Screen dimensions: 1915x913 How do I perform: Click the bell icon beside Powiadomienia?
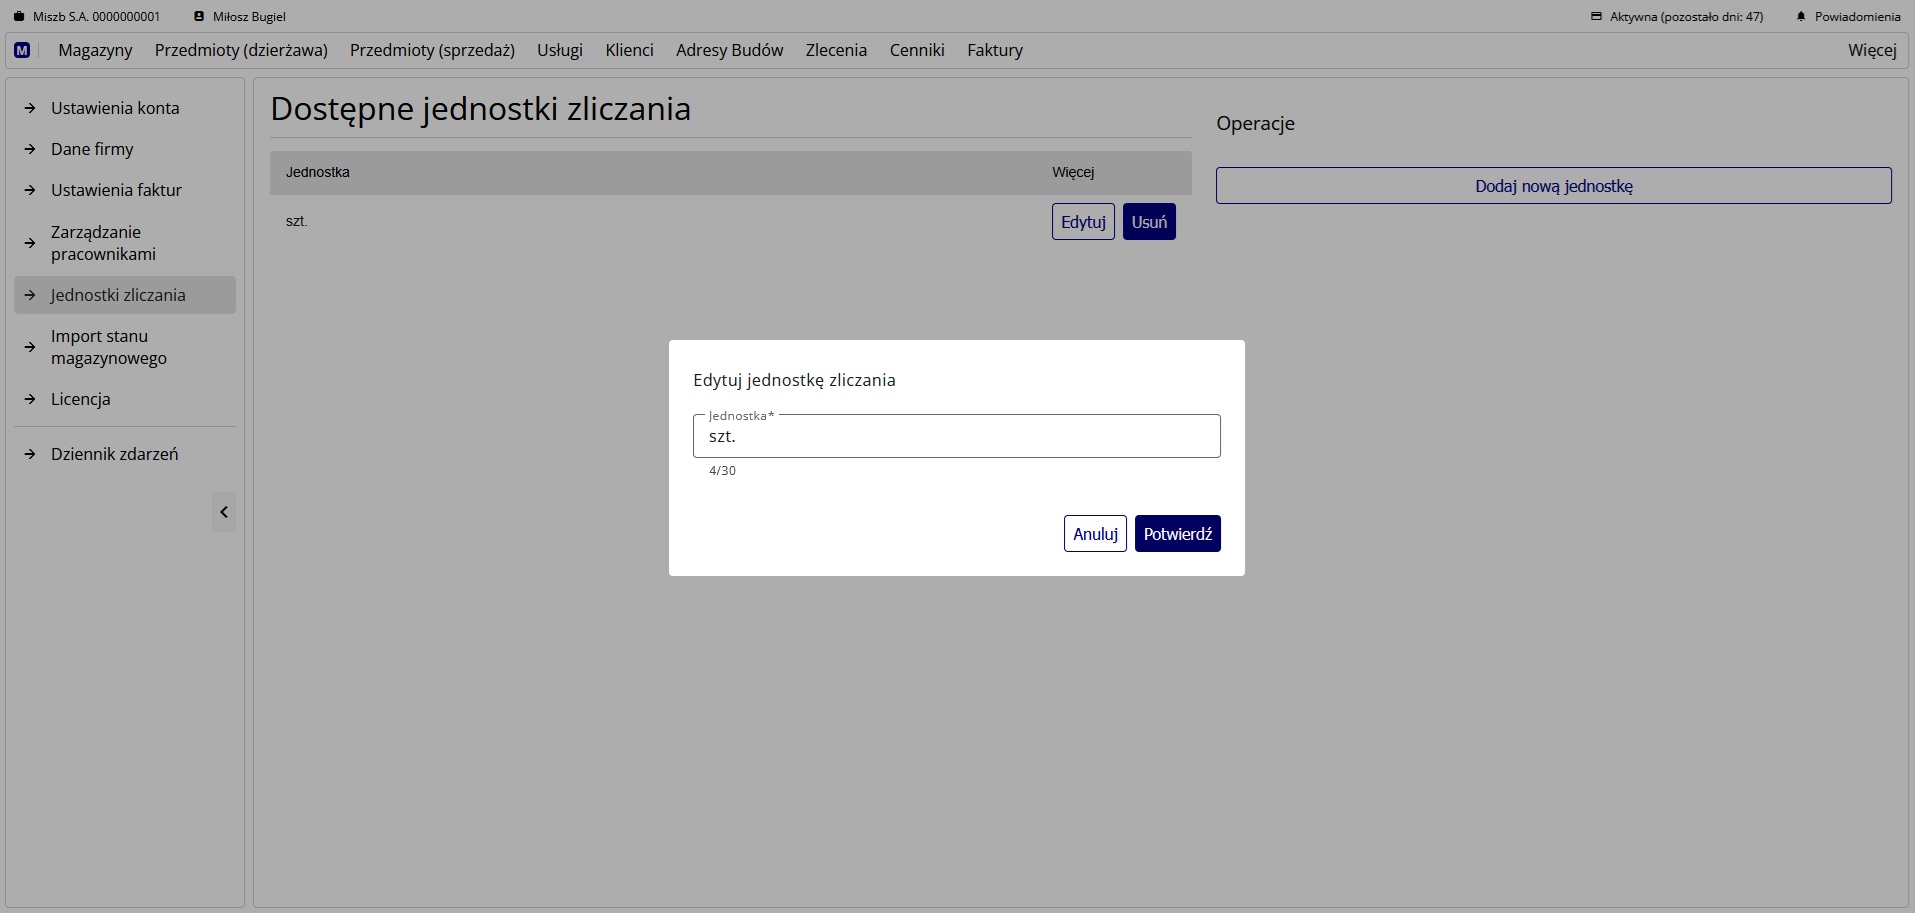[x=1801, y=17]
